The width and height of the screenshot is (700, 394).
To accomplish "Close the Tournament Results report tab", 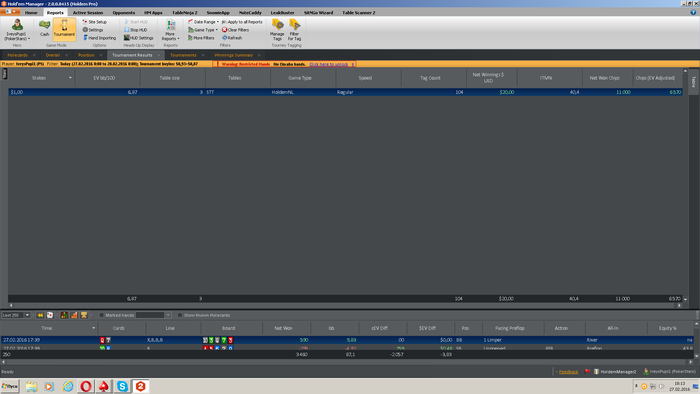I will tap(159, 55).
